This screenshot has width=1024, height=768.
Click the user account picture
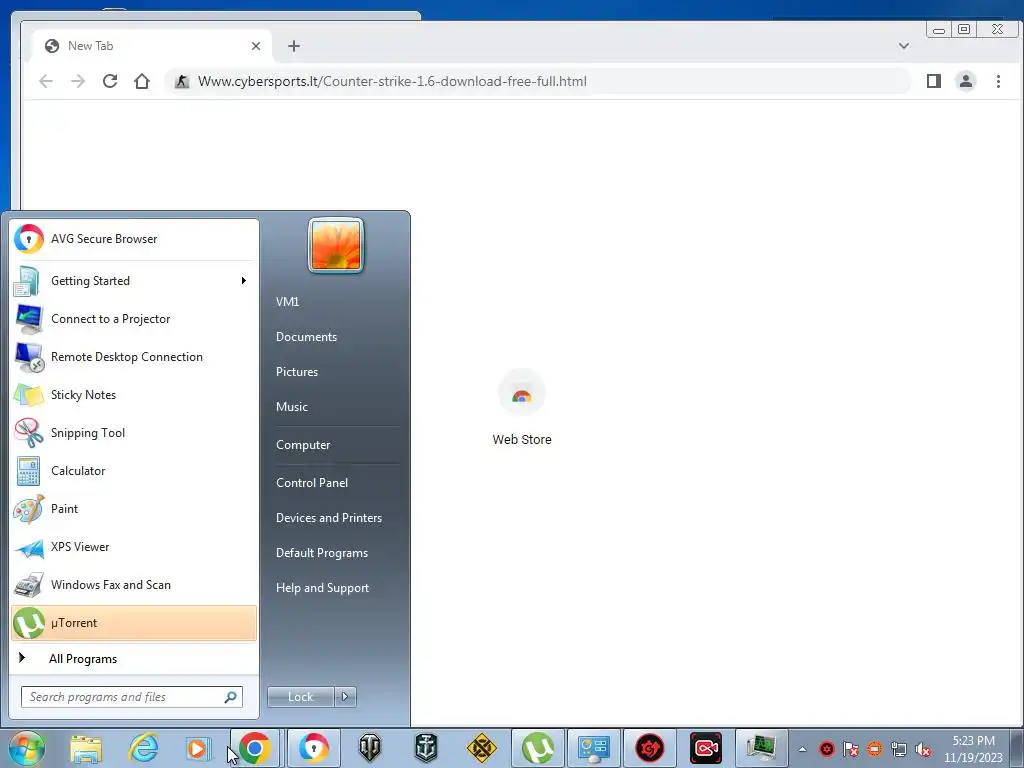point(336,245)
